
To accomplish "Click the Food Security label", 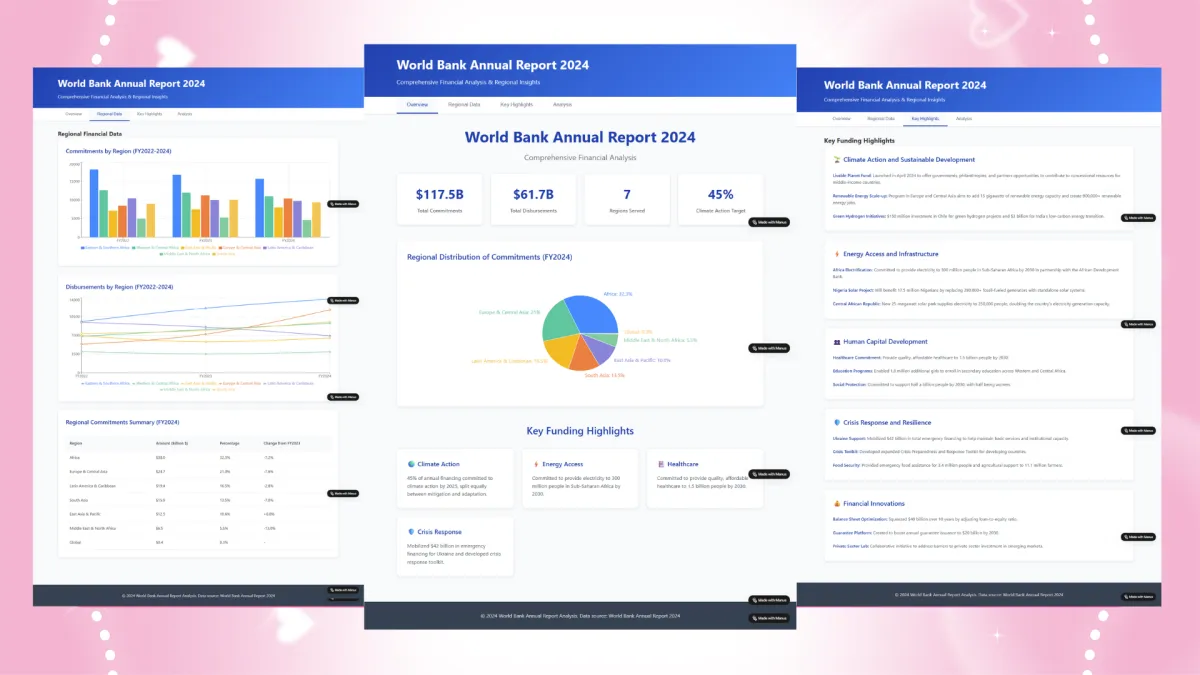I will pos(848,465).
